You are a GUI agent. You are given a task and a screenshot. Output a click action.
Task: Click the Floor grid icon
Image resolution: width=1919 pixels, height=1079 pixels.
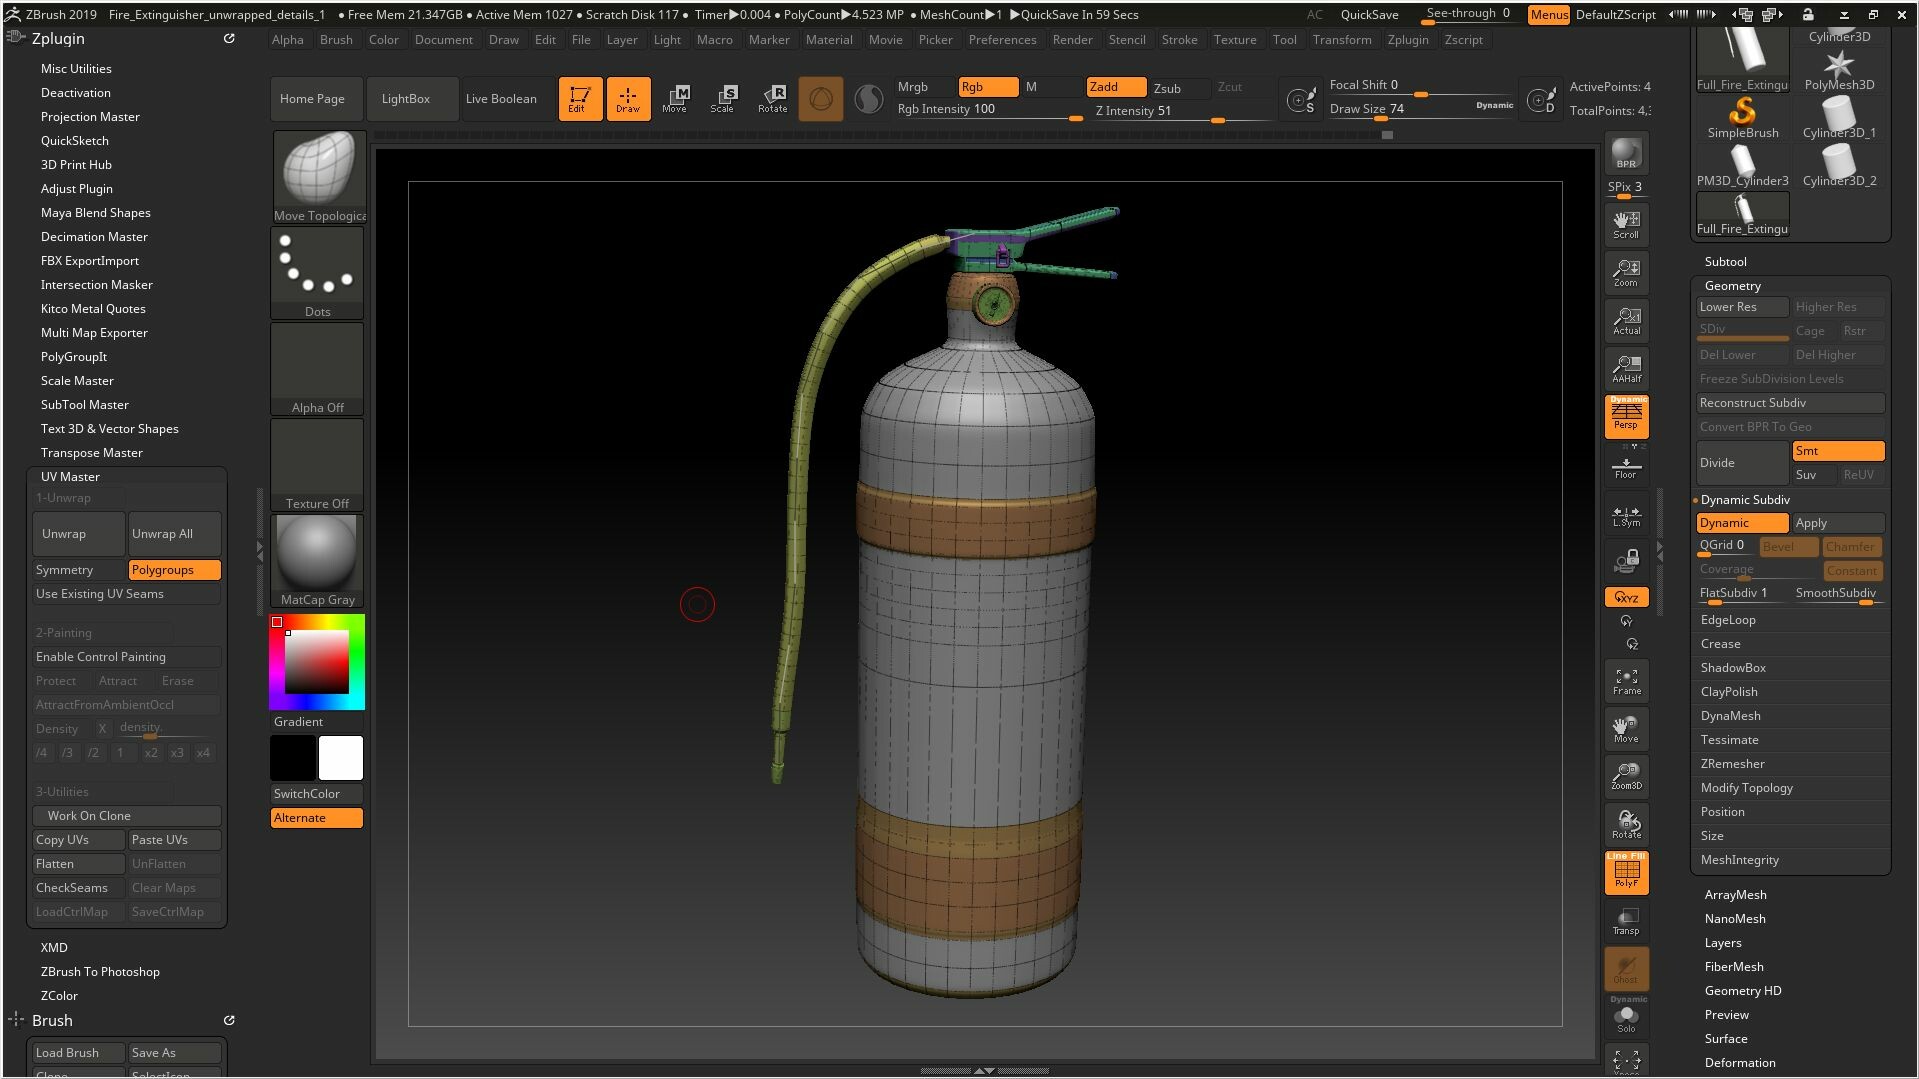tap(1626, 466)
